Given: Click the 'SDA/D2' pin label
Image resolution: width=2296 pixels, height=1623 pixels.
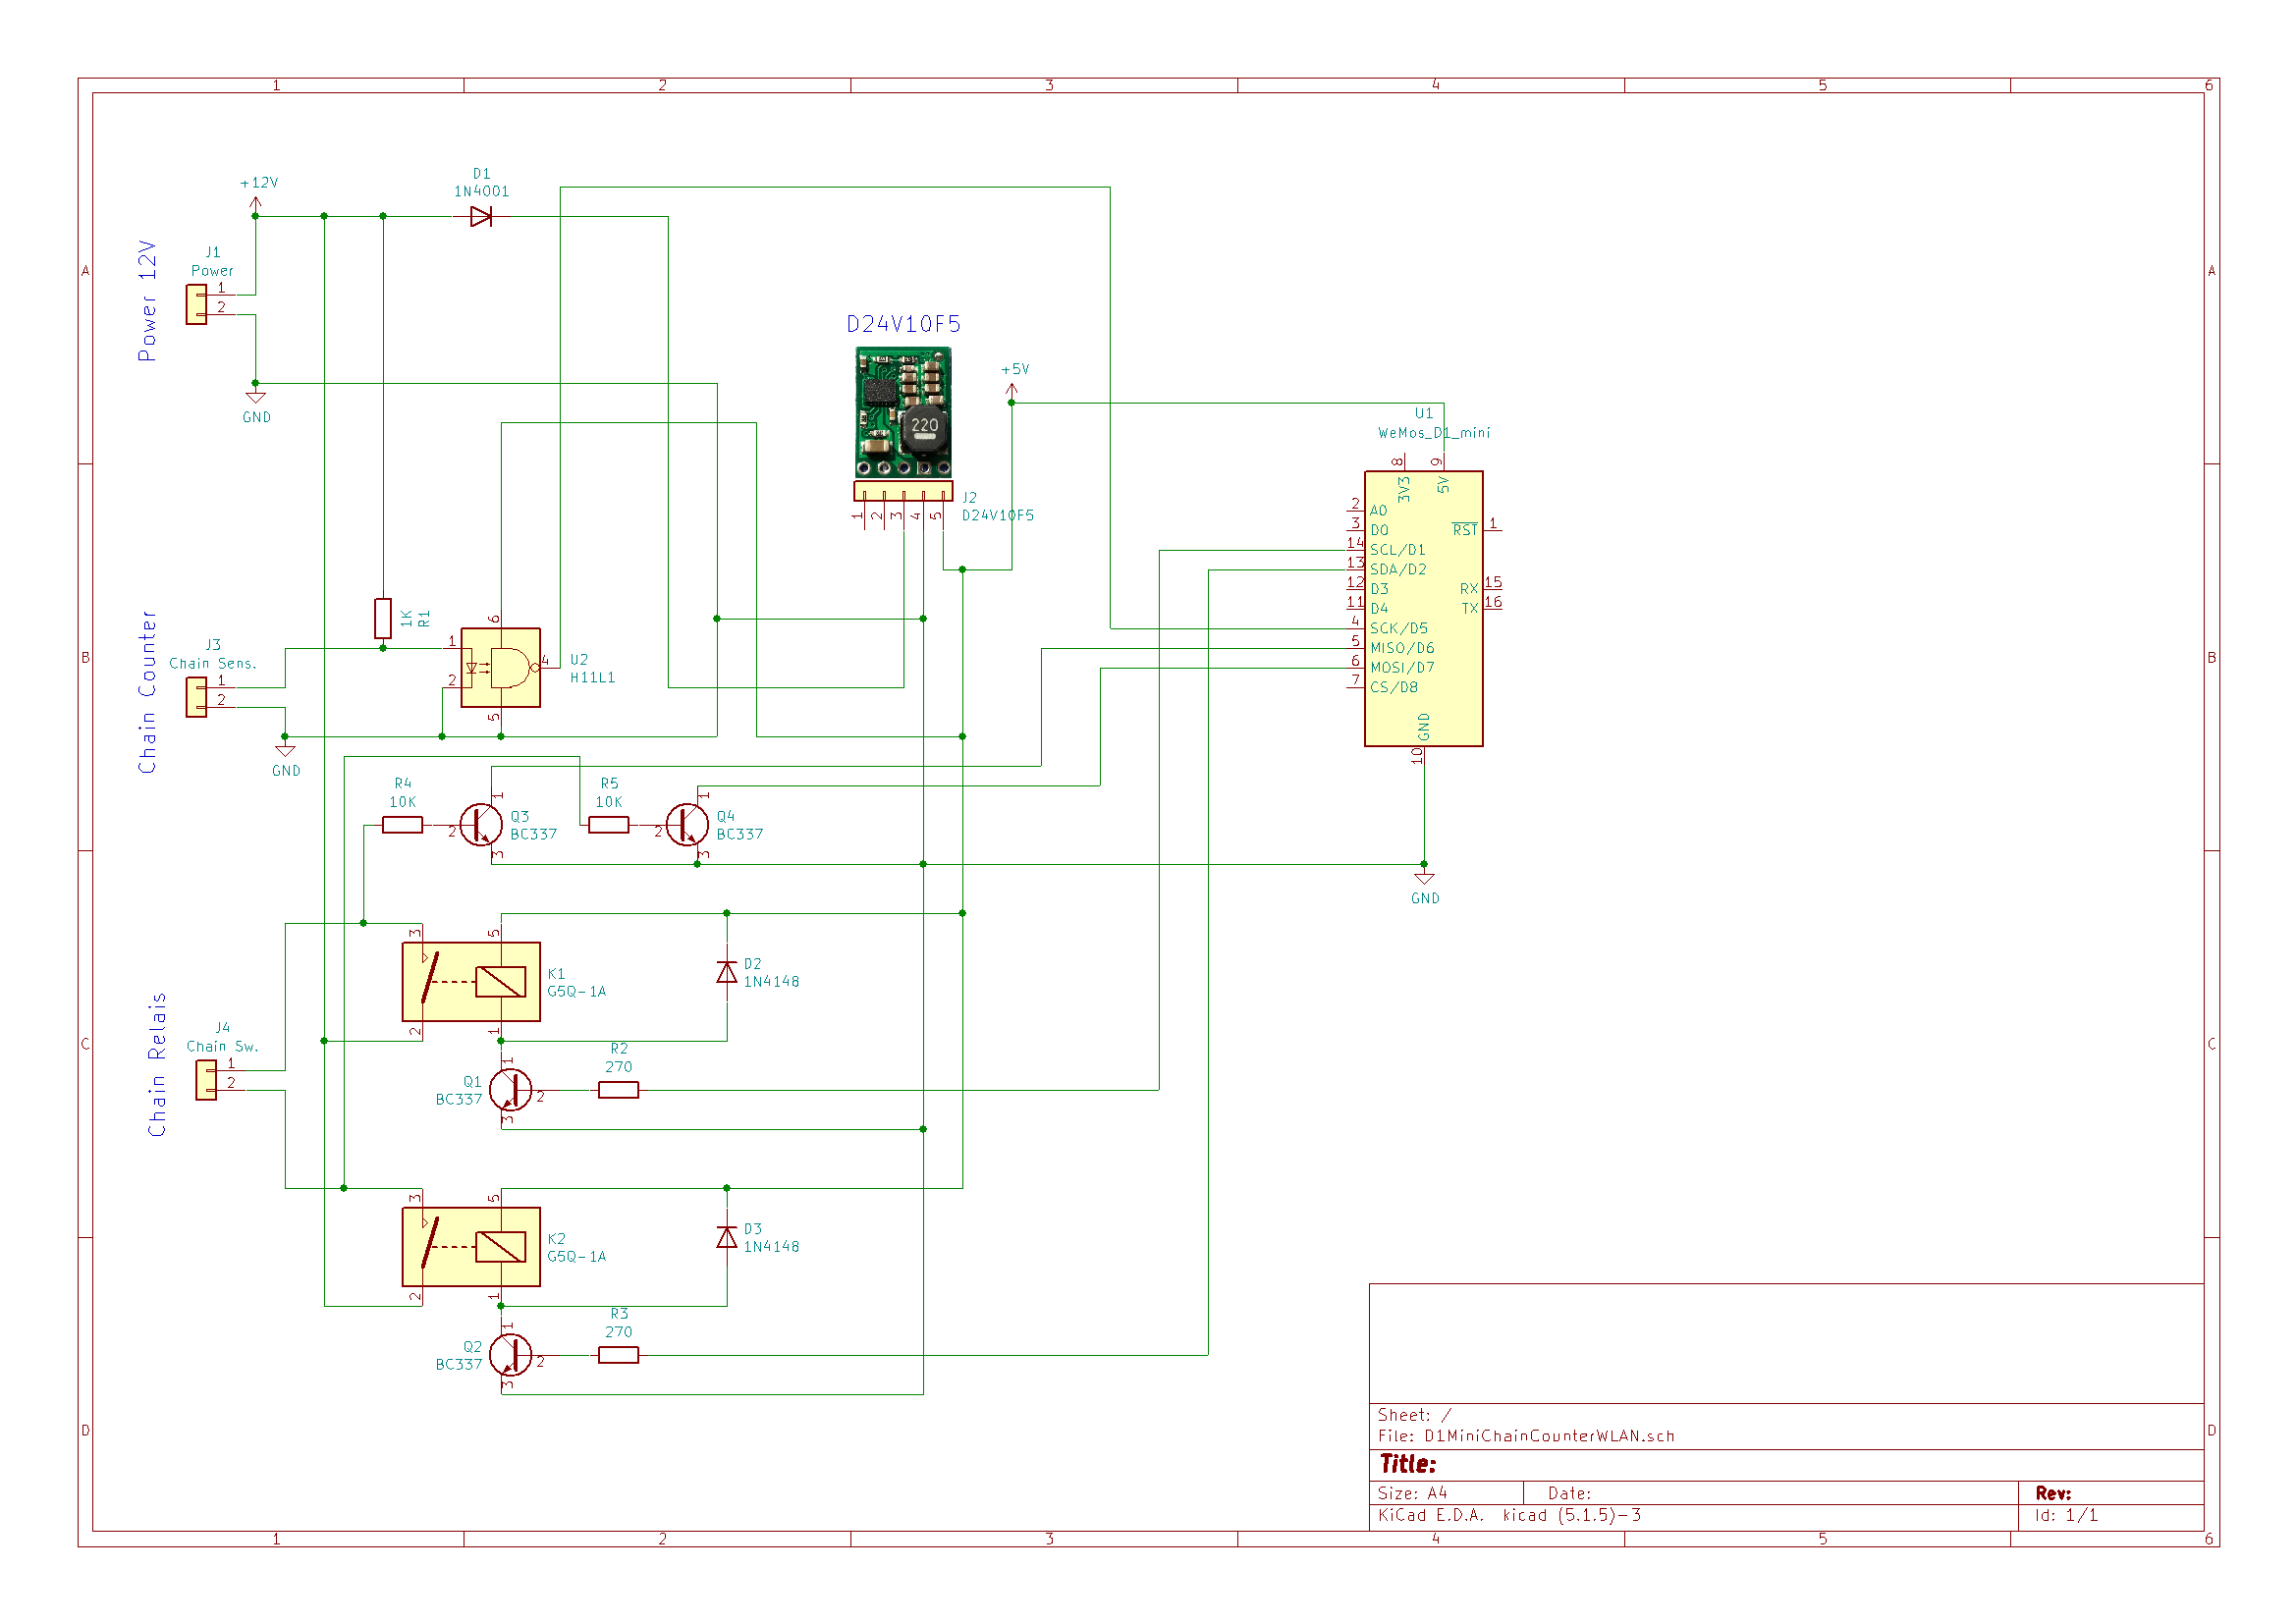Looking at the screenshot, I should (1398, 570).
